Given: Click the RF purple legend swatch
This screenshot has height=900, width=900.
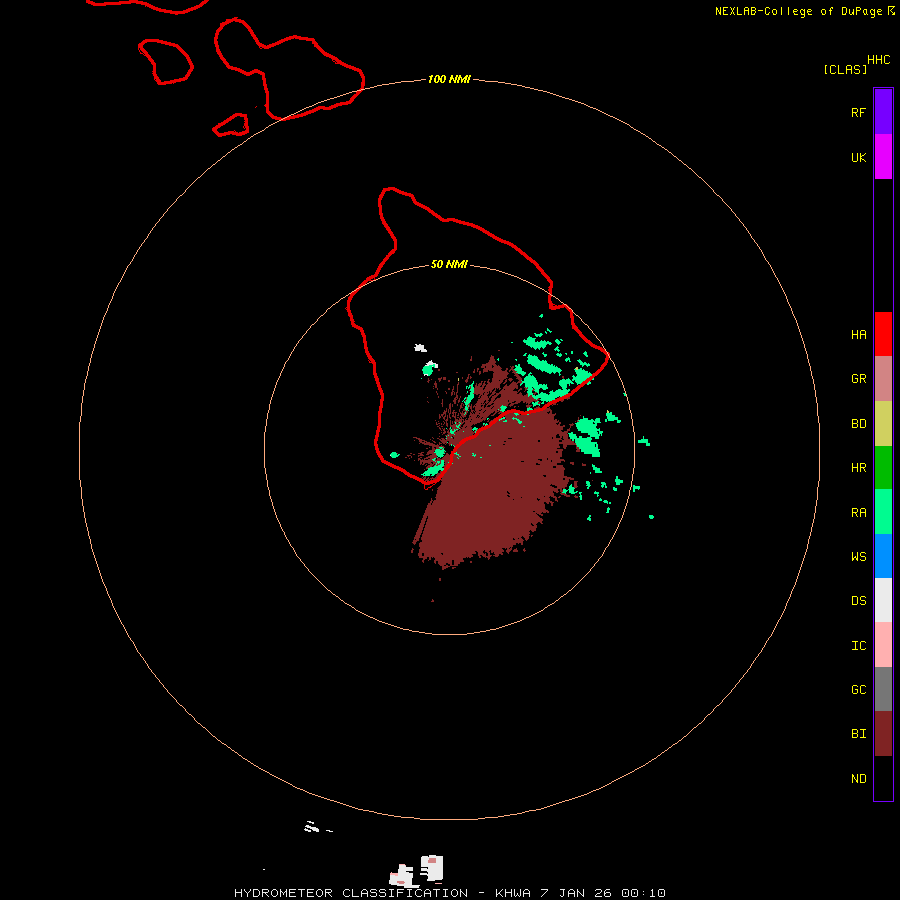Looking at the screenshot, I should (883, 111).
